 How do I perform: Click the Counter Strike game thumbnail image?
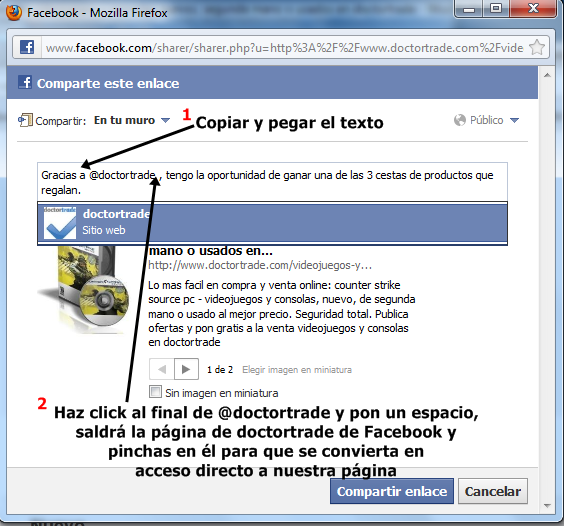(x=83, y=290)
